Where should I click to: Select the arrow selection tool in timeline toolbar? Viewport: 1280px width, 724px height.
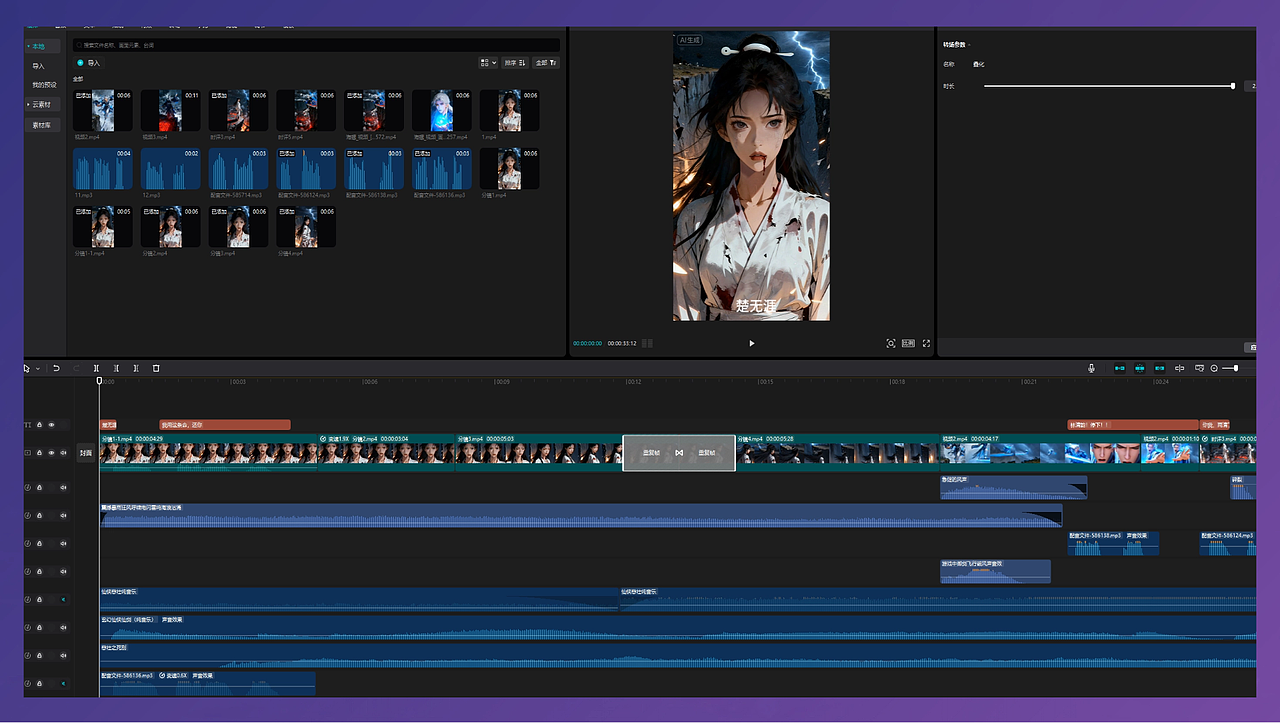[x=27, y=368]
